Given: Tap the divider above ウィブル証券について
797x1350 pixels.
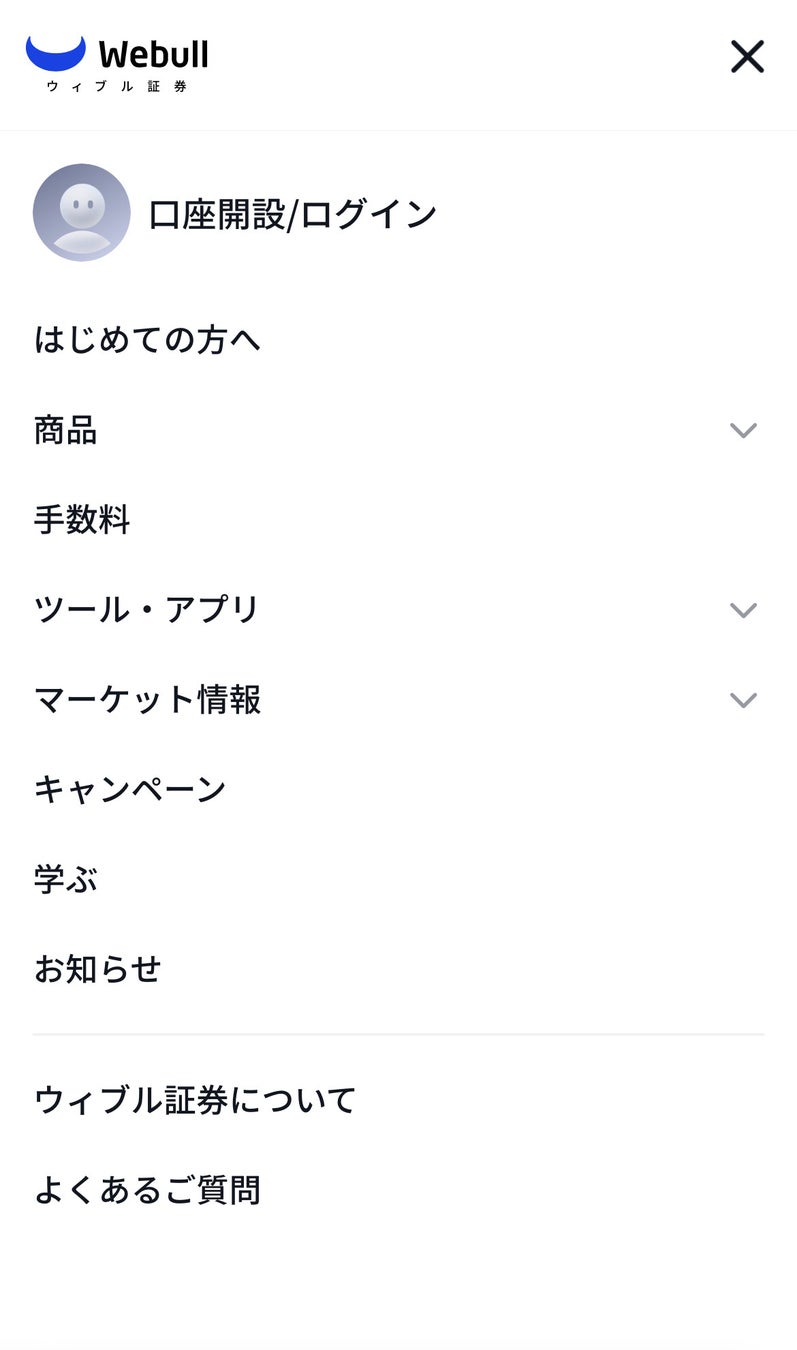Looking at the screenshot, I should click(x=398, y=1034).
